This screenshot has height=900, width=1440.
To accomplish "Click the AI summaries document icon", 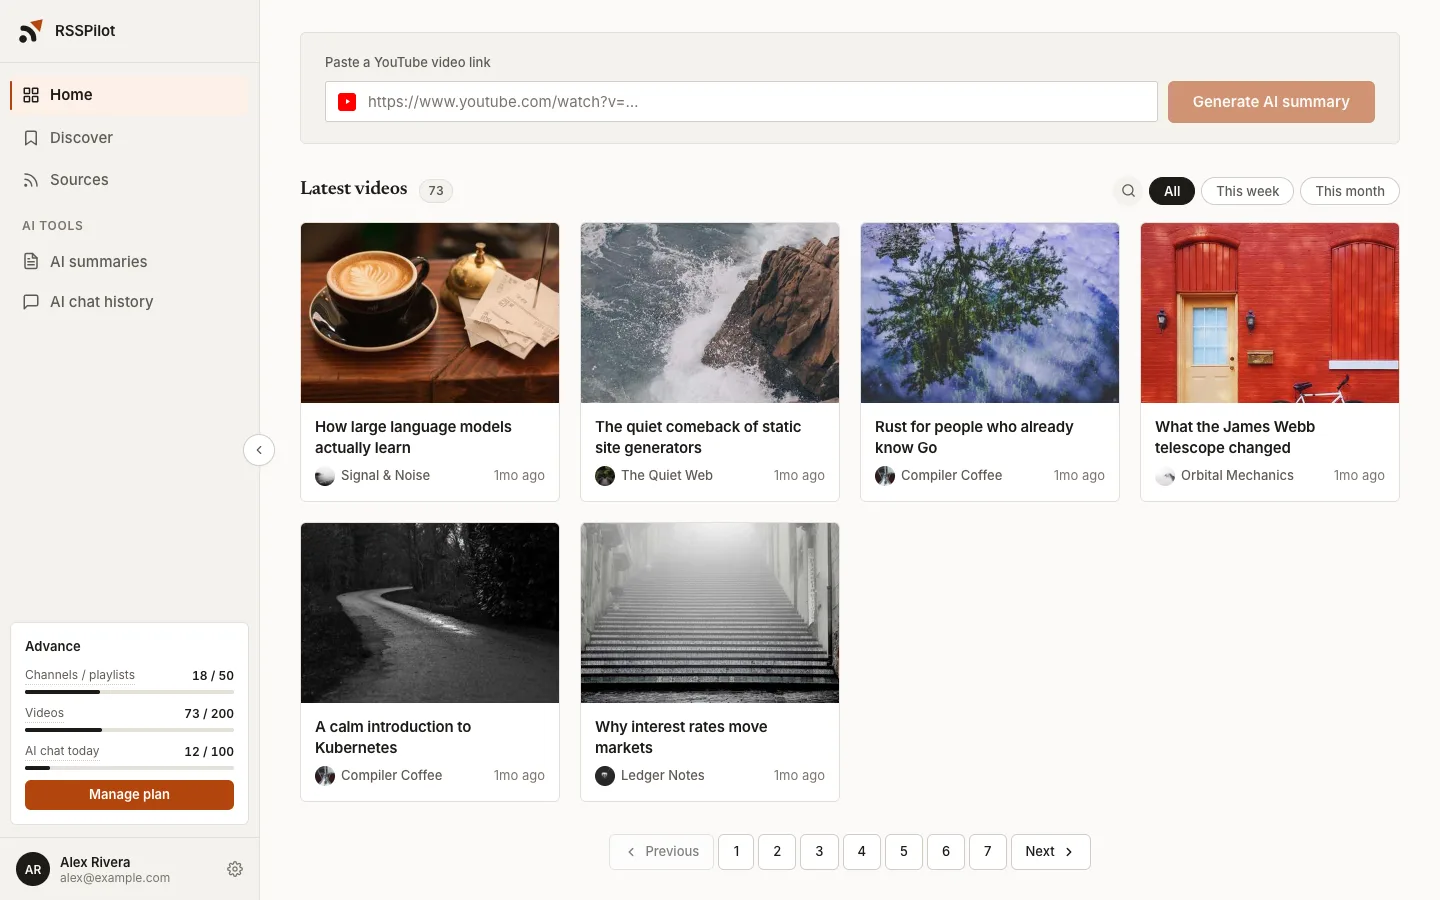I will (x=31, y=262).
